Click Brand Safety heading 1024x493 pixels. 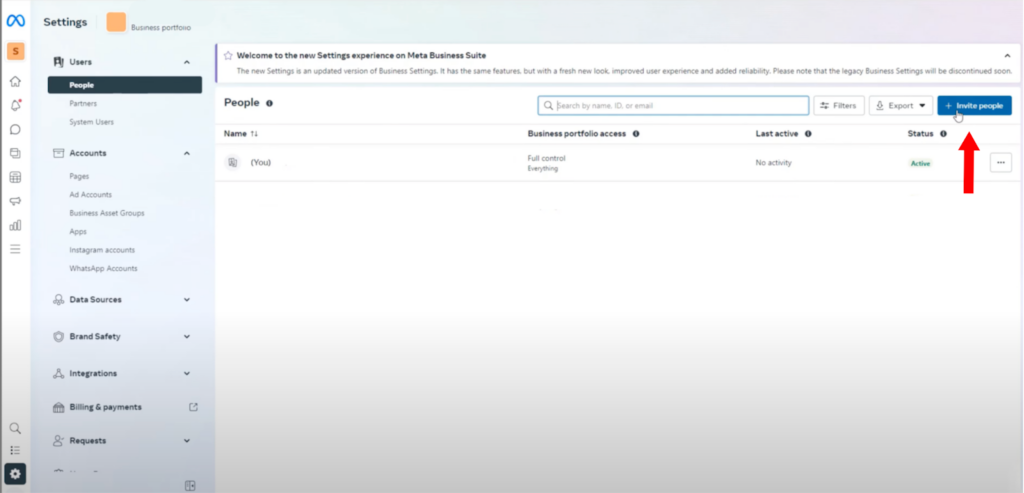click(x=95, y=337)
